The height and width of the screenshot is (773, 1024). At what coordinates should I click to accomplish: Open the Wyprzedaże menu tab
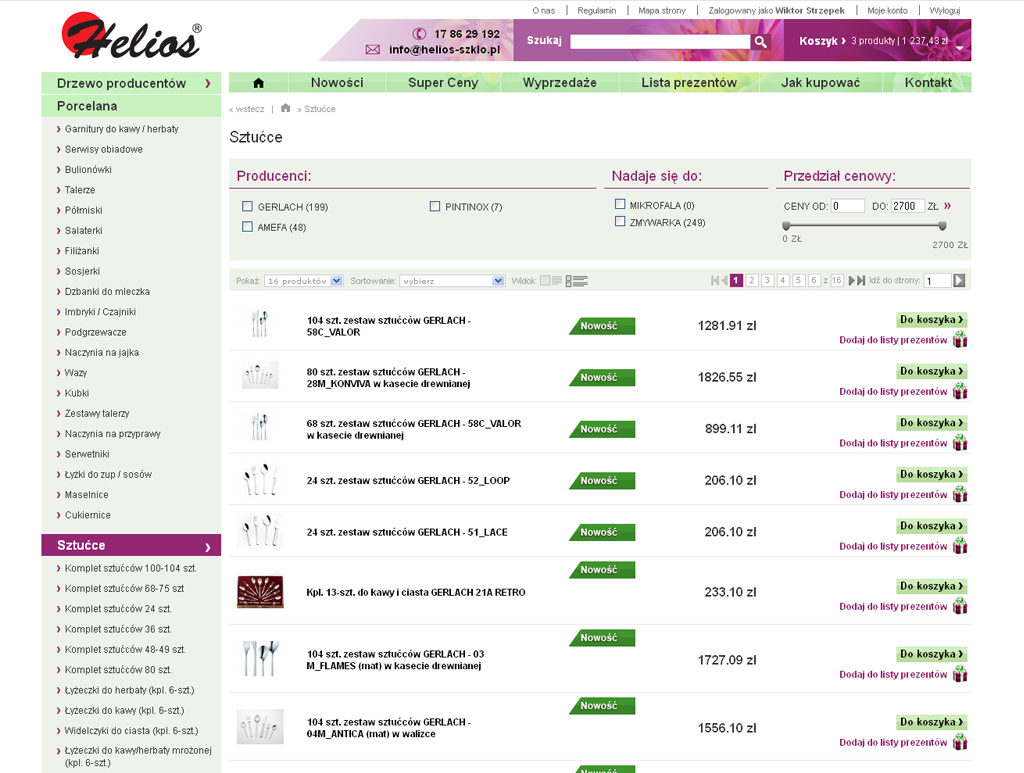pyautogui.click(x=559, y=83)
